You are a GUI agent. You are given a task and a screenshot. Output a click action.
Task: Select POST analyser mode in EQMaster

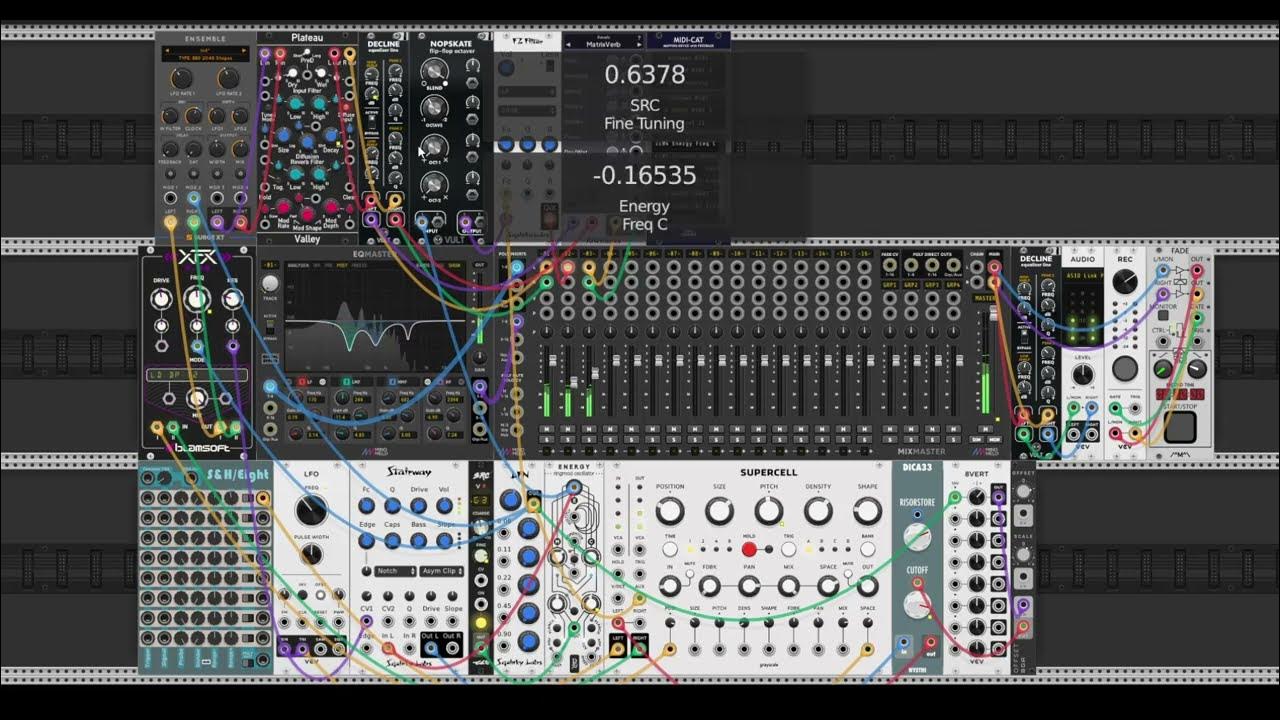[x=342, y=266]
